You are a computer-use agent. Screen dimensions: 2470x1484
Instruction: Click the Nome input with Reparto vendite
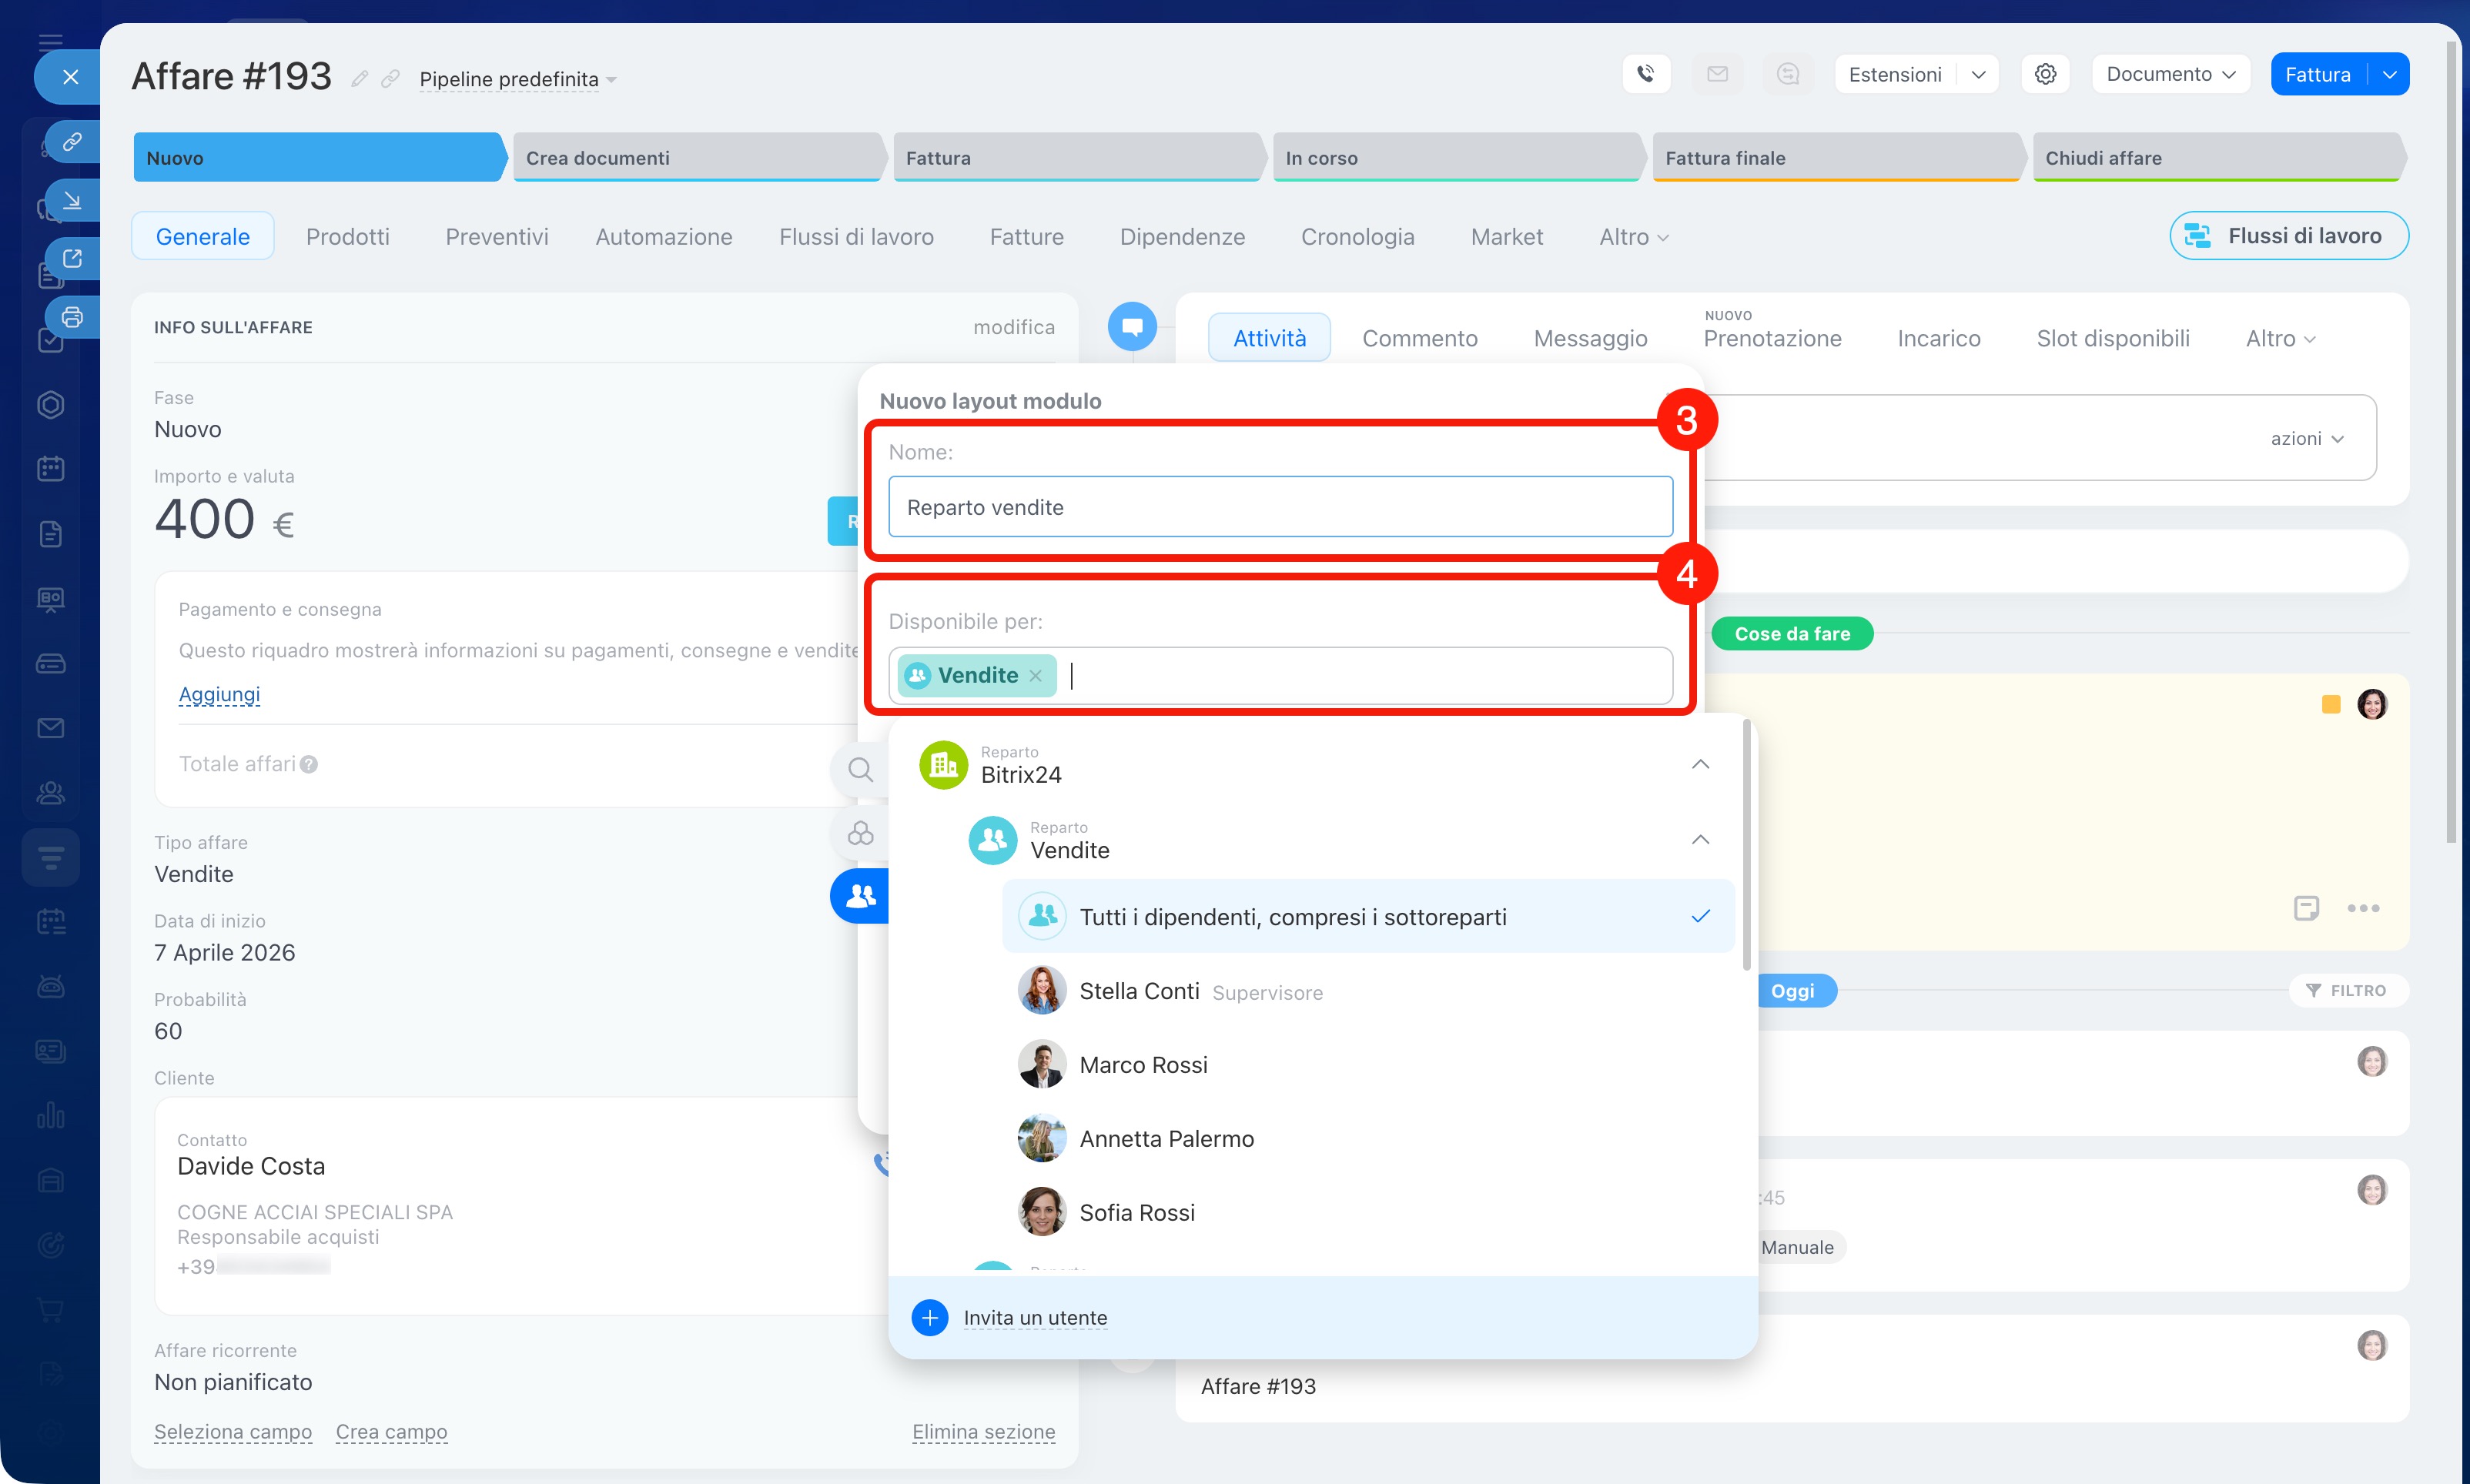pos(1280,506)
